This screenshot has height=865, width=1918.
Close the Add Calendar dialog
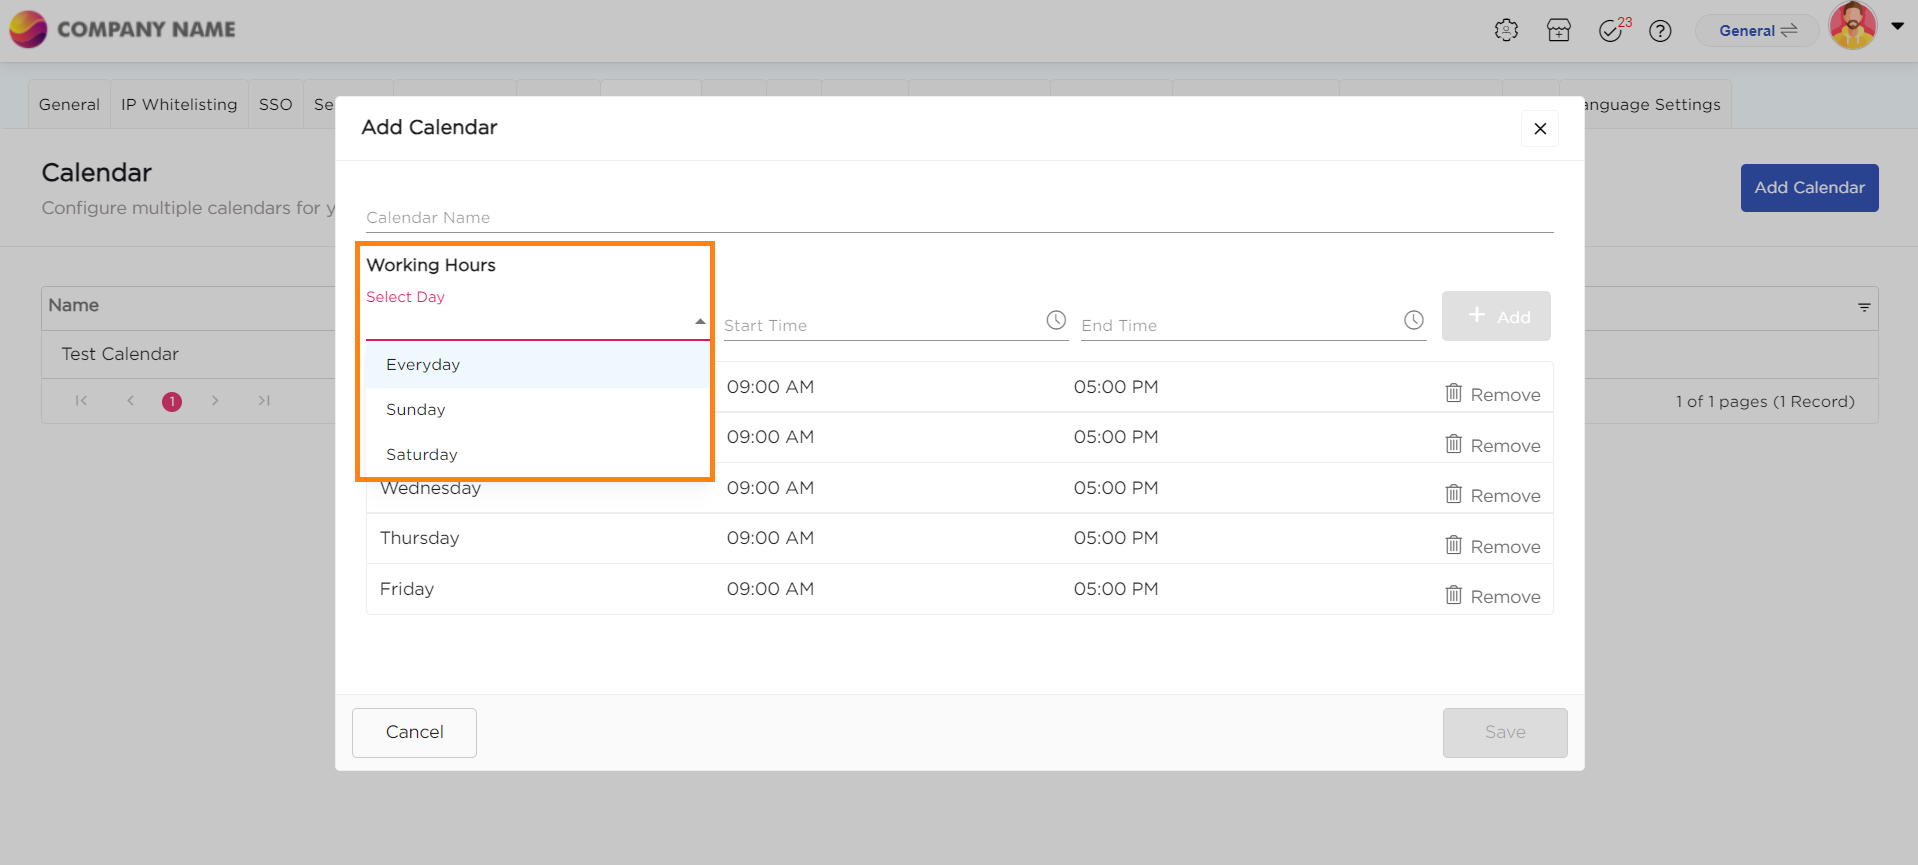1539,129
